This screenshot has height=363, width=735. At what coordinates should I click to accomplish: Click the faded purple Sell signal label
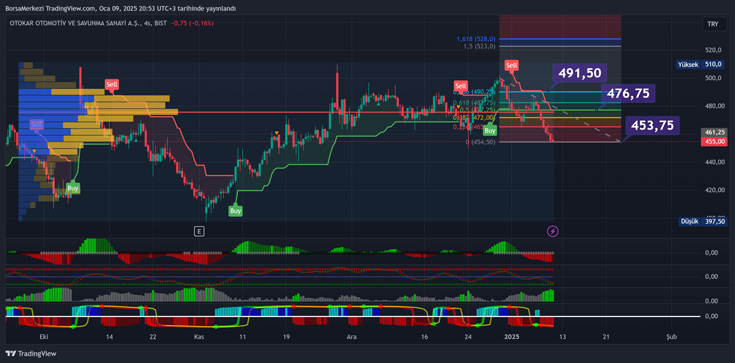coord(37,124)
